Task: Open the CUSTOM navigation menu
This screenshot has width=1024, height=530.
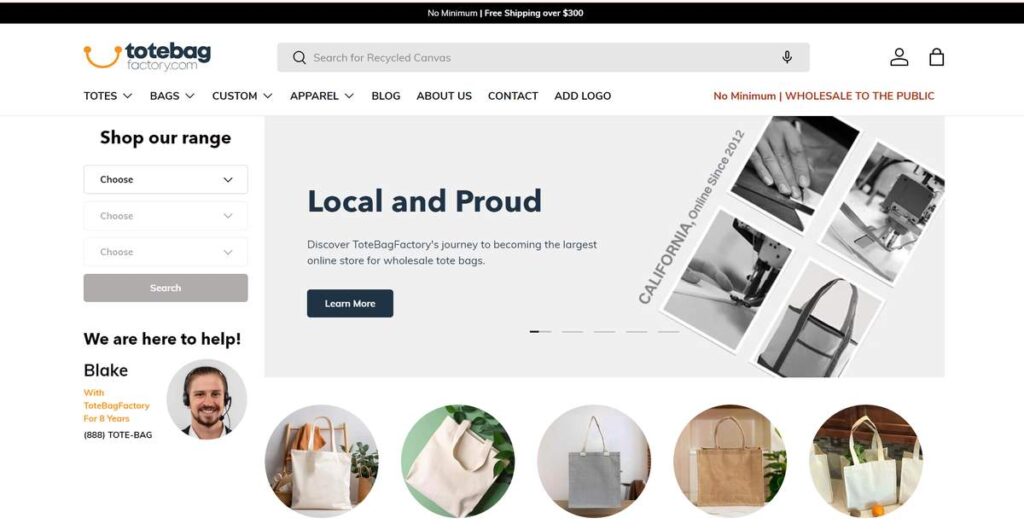Action: tap(242, 96)
